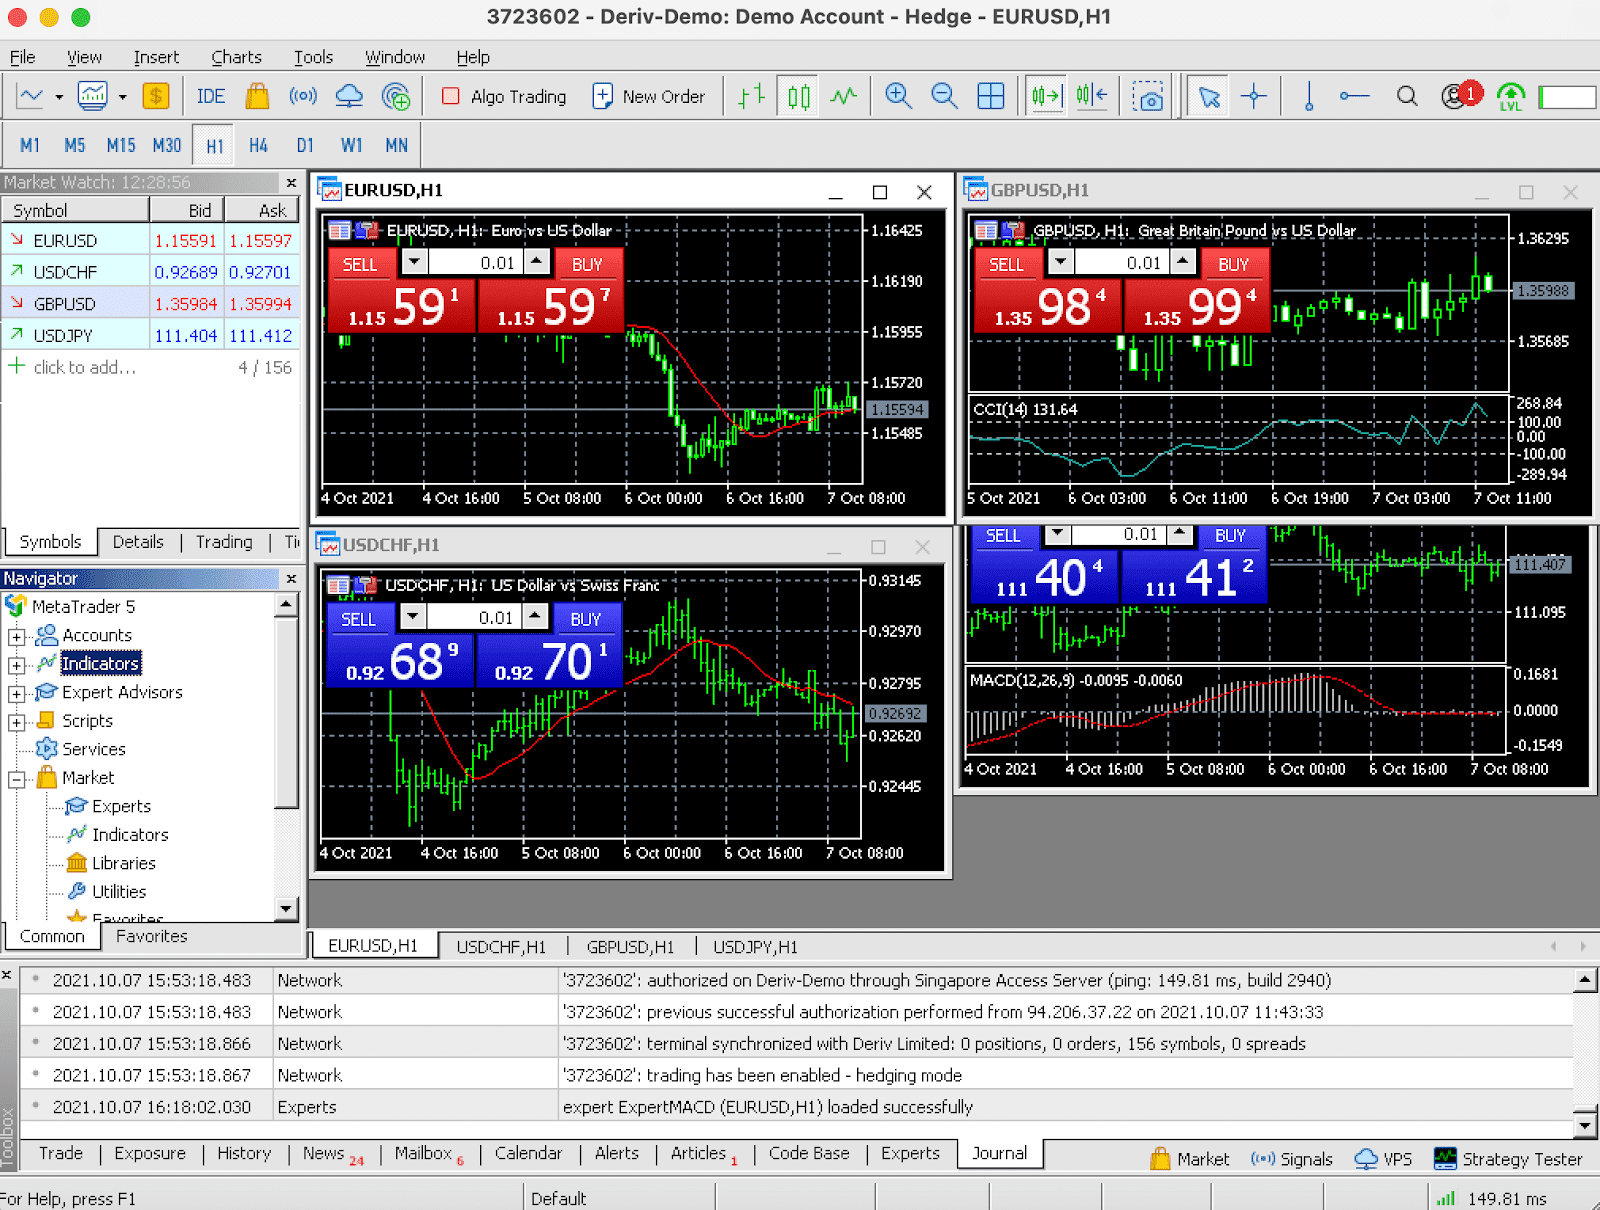Toggle Algo Trading on

pos(504,96)
